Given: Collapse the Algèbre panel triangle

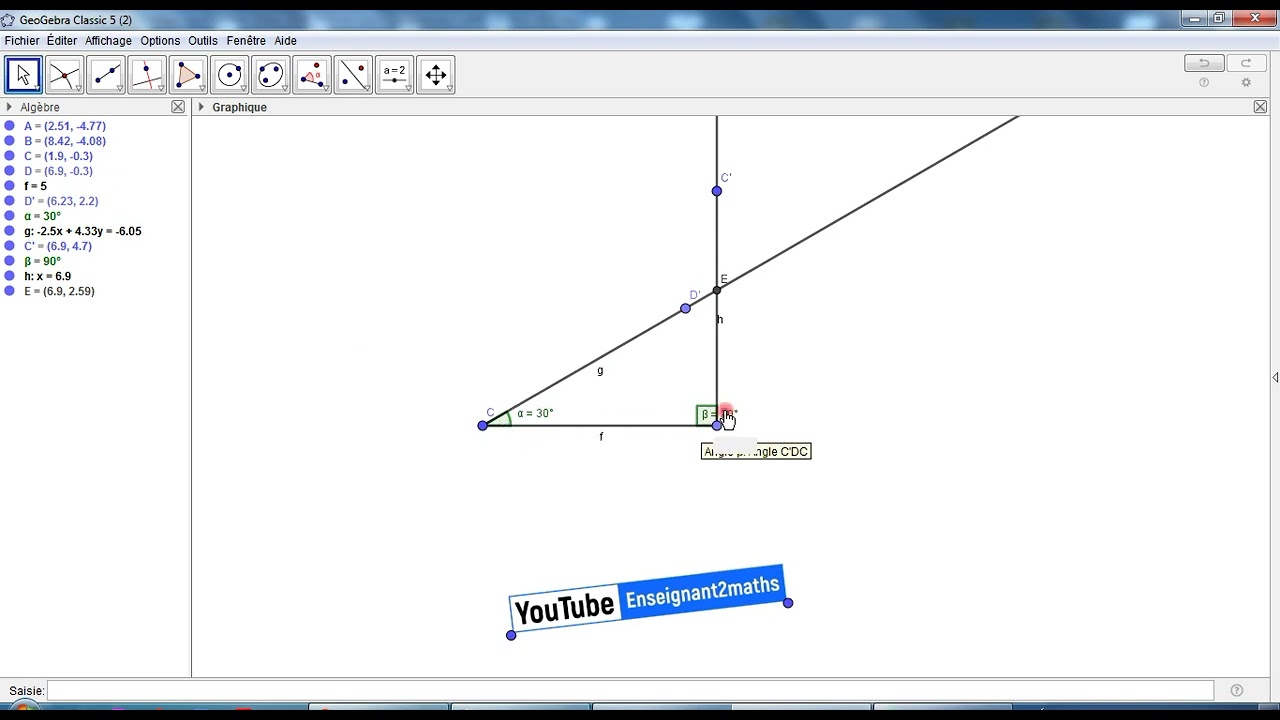Looking at the screenshot, I should (9, 107).
